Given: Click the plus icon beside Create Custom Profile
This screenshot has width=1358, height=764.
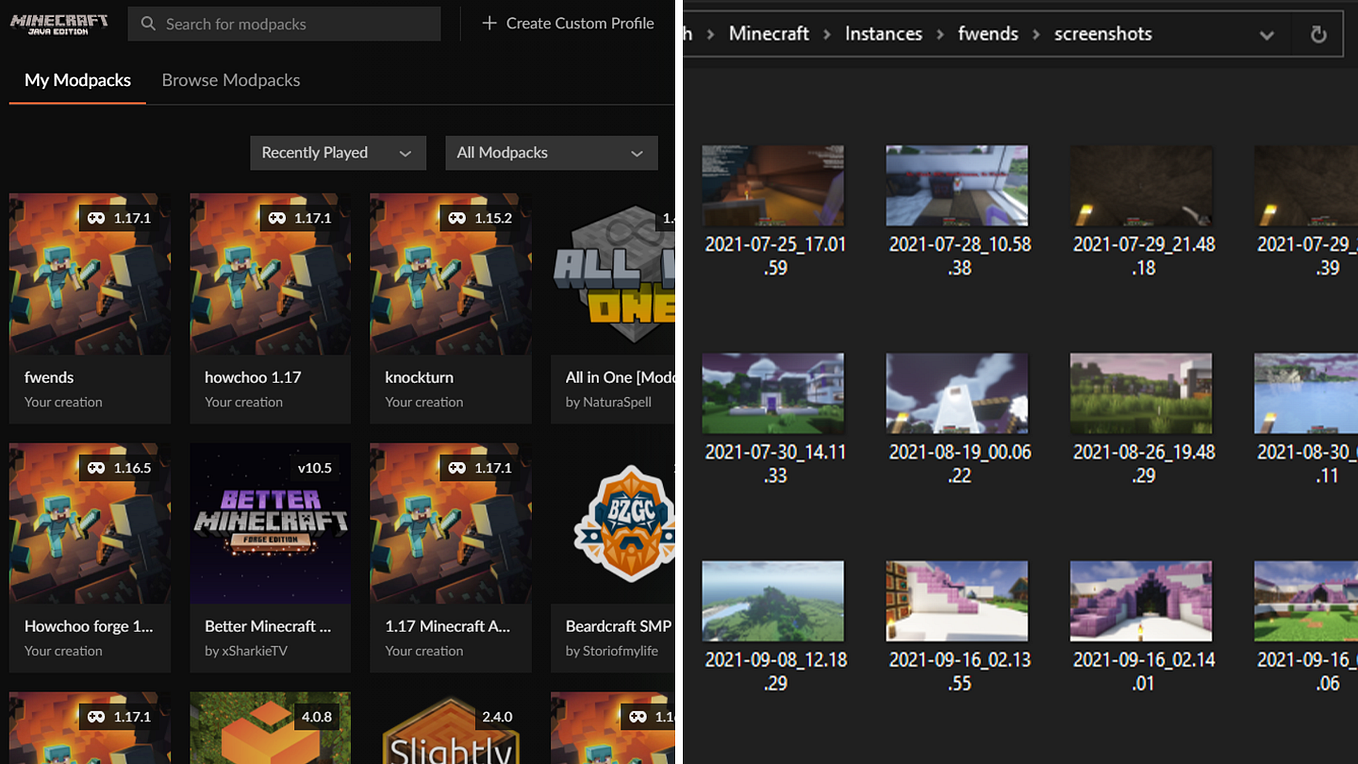Looking at the screenshot, I should [x=489, y=21].
